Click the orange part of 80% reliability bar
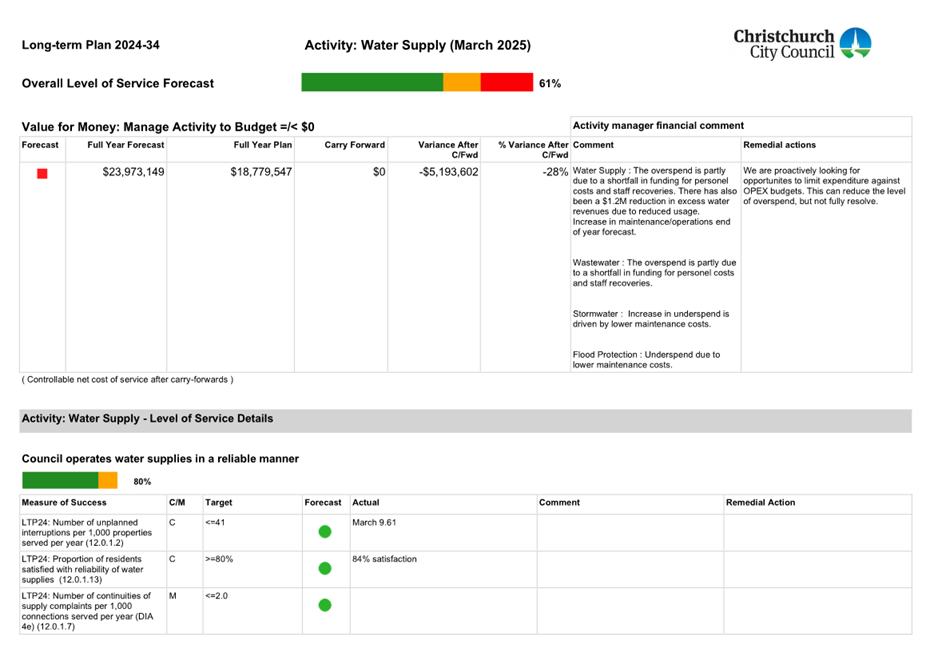 pyautogui.click(x=108, y=481)
